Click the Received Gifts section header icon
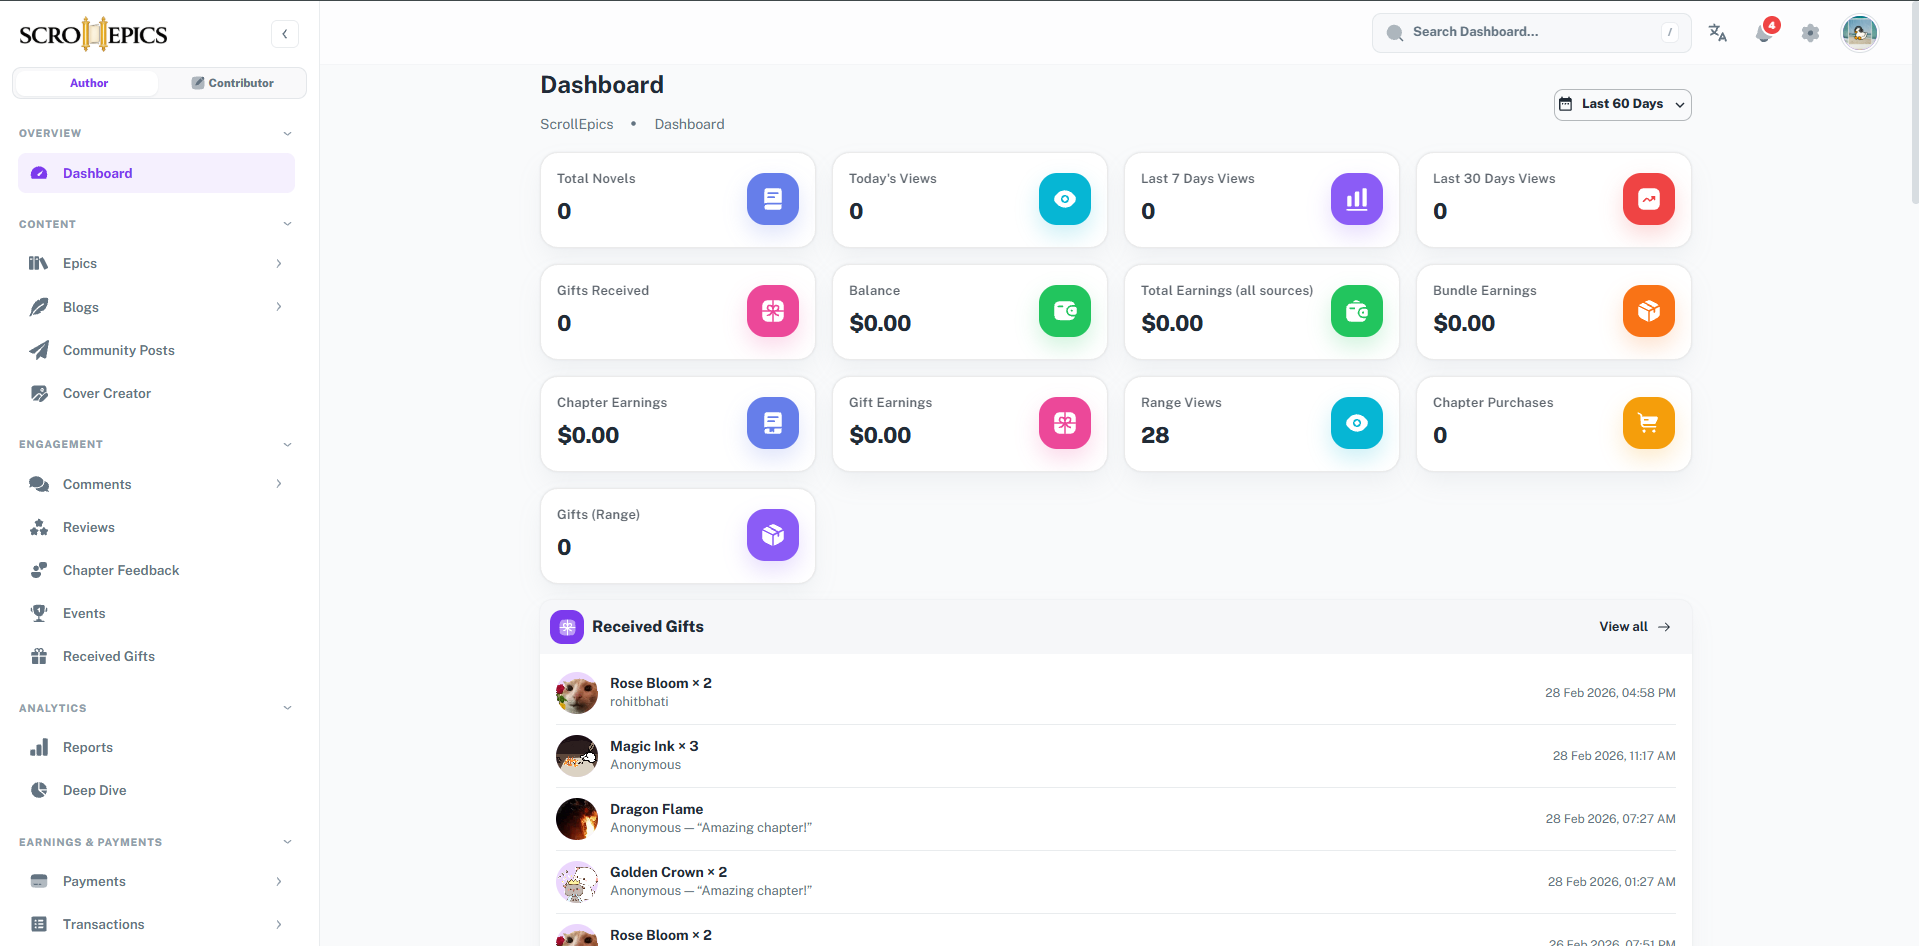 [x=567, y=627]
